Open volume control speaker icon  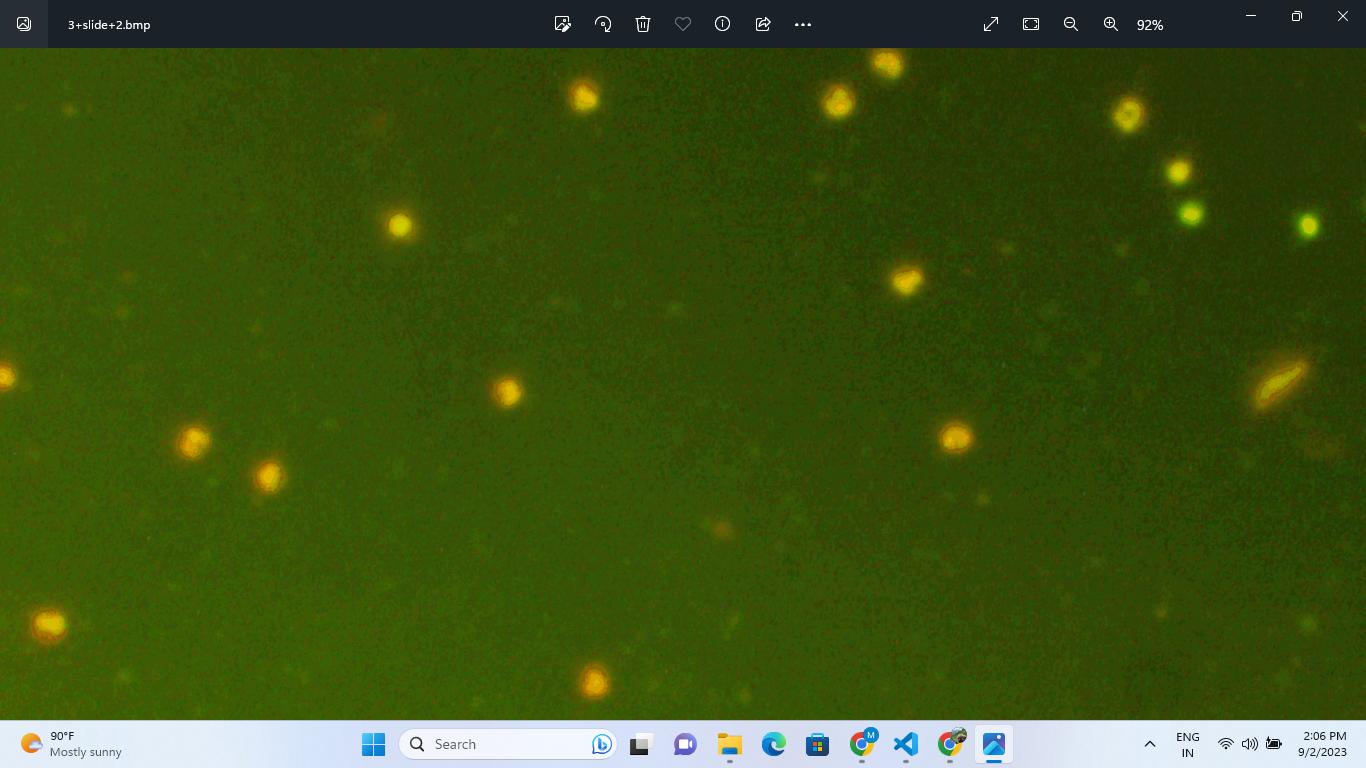1250,744
